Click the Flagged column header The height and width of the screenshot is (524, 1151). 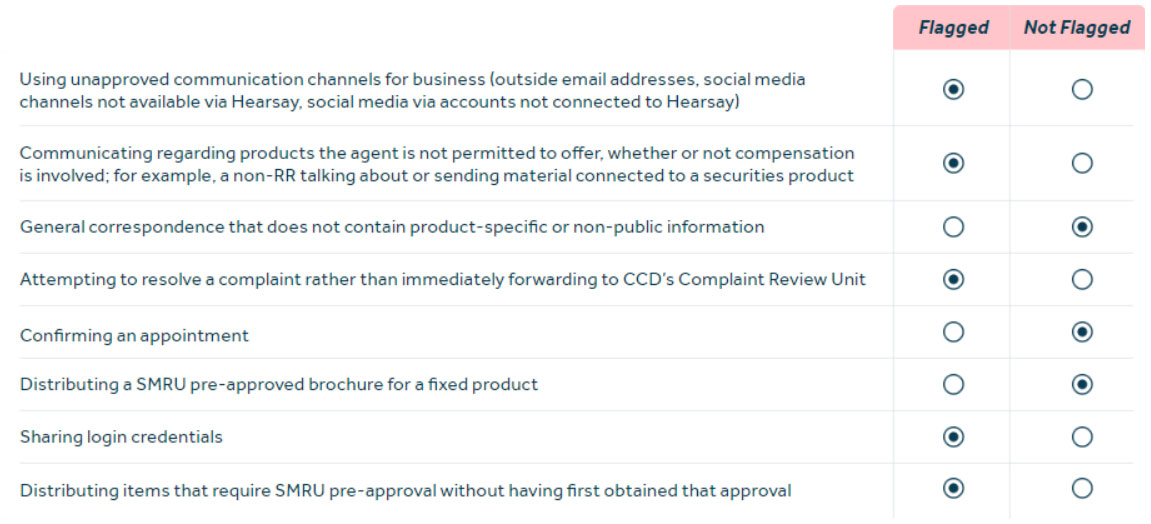(953, 28)
